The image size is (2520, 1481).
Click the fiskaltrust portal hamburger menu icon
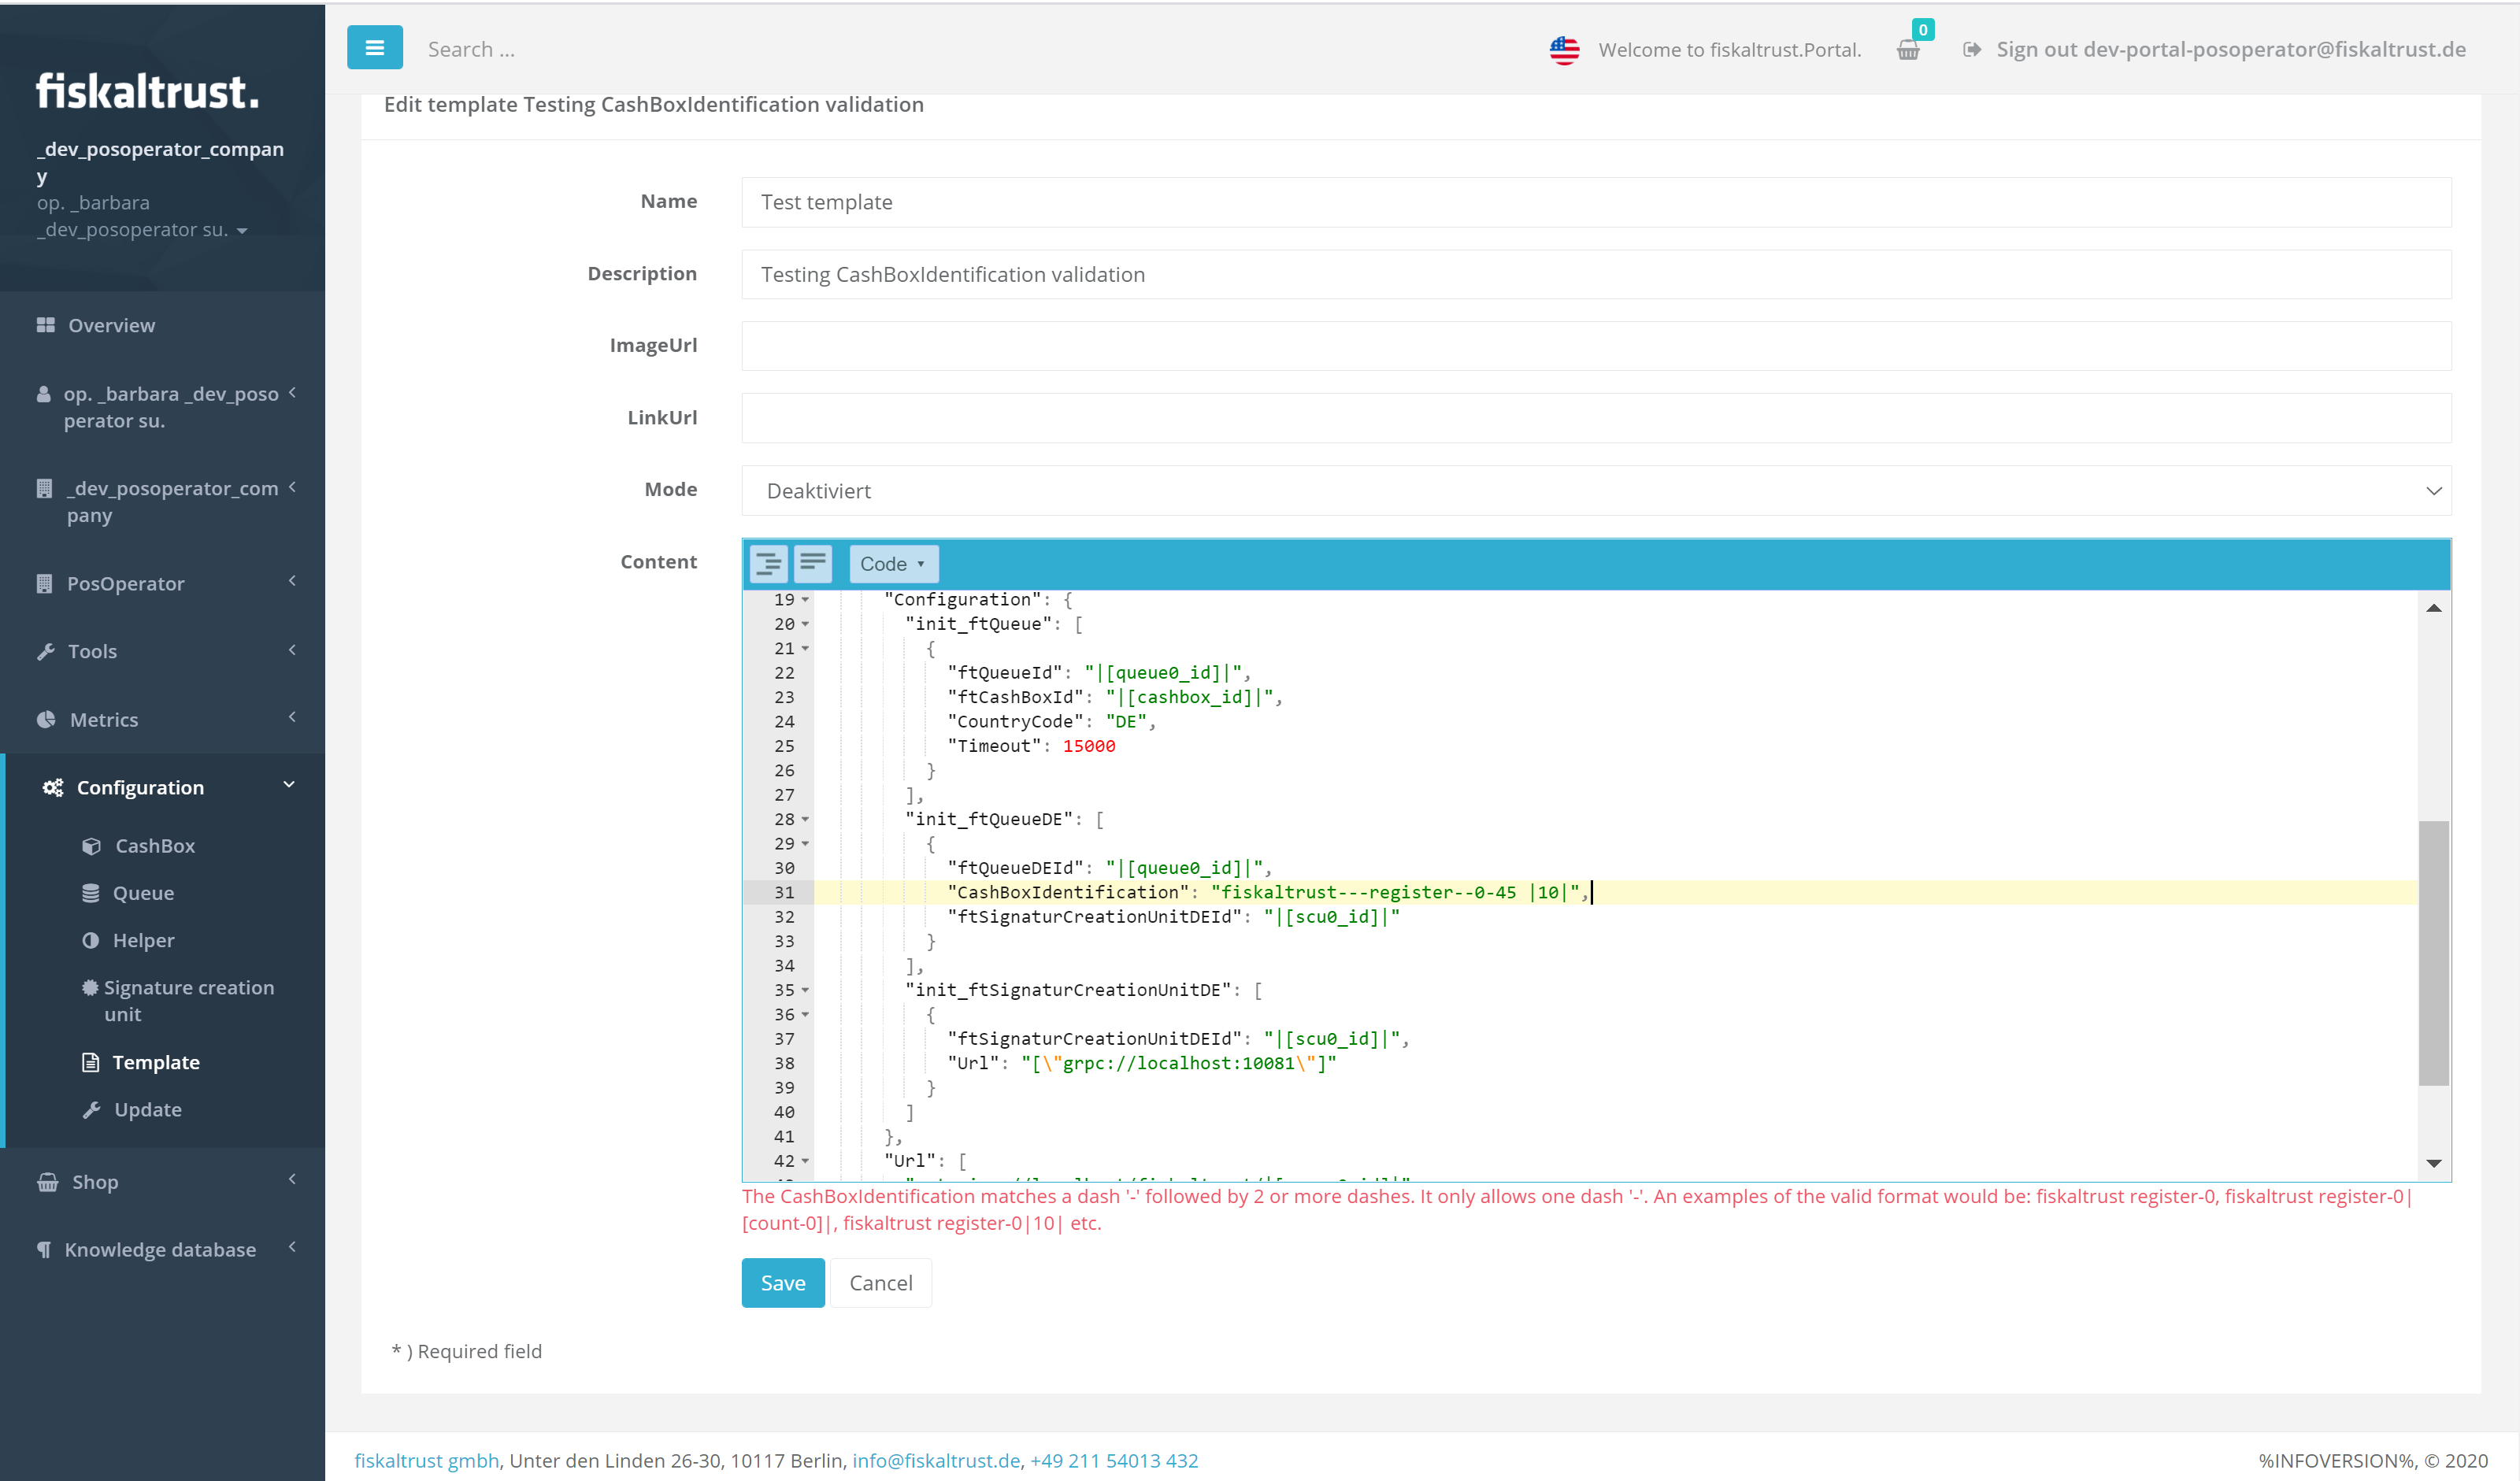[376, 47]
